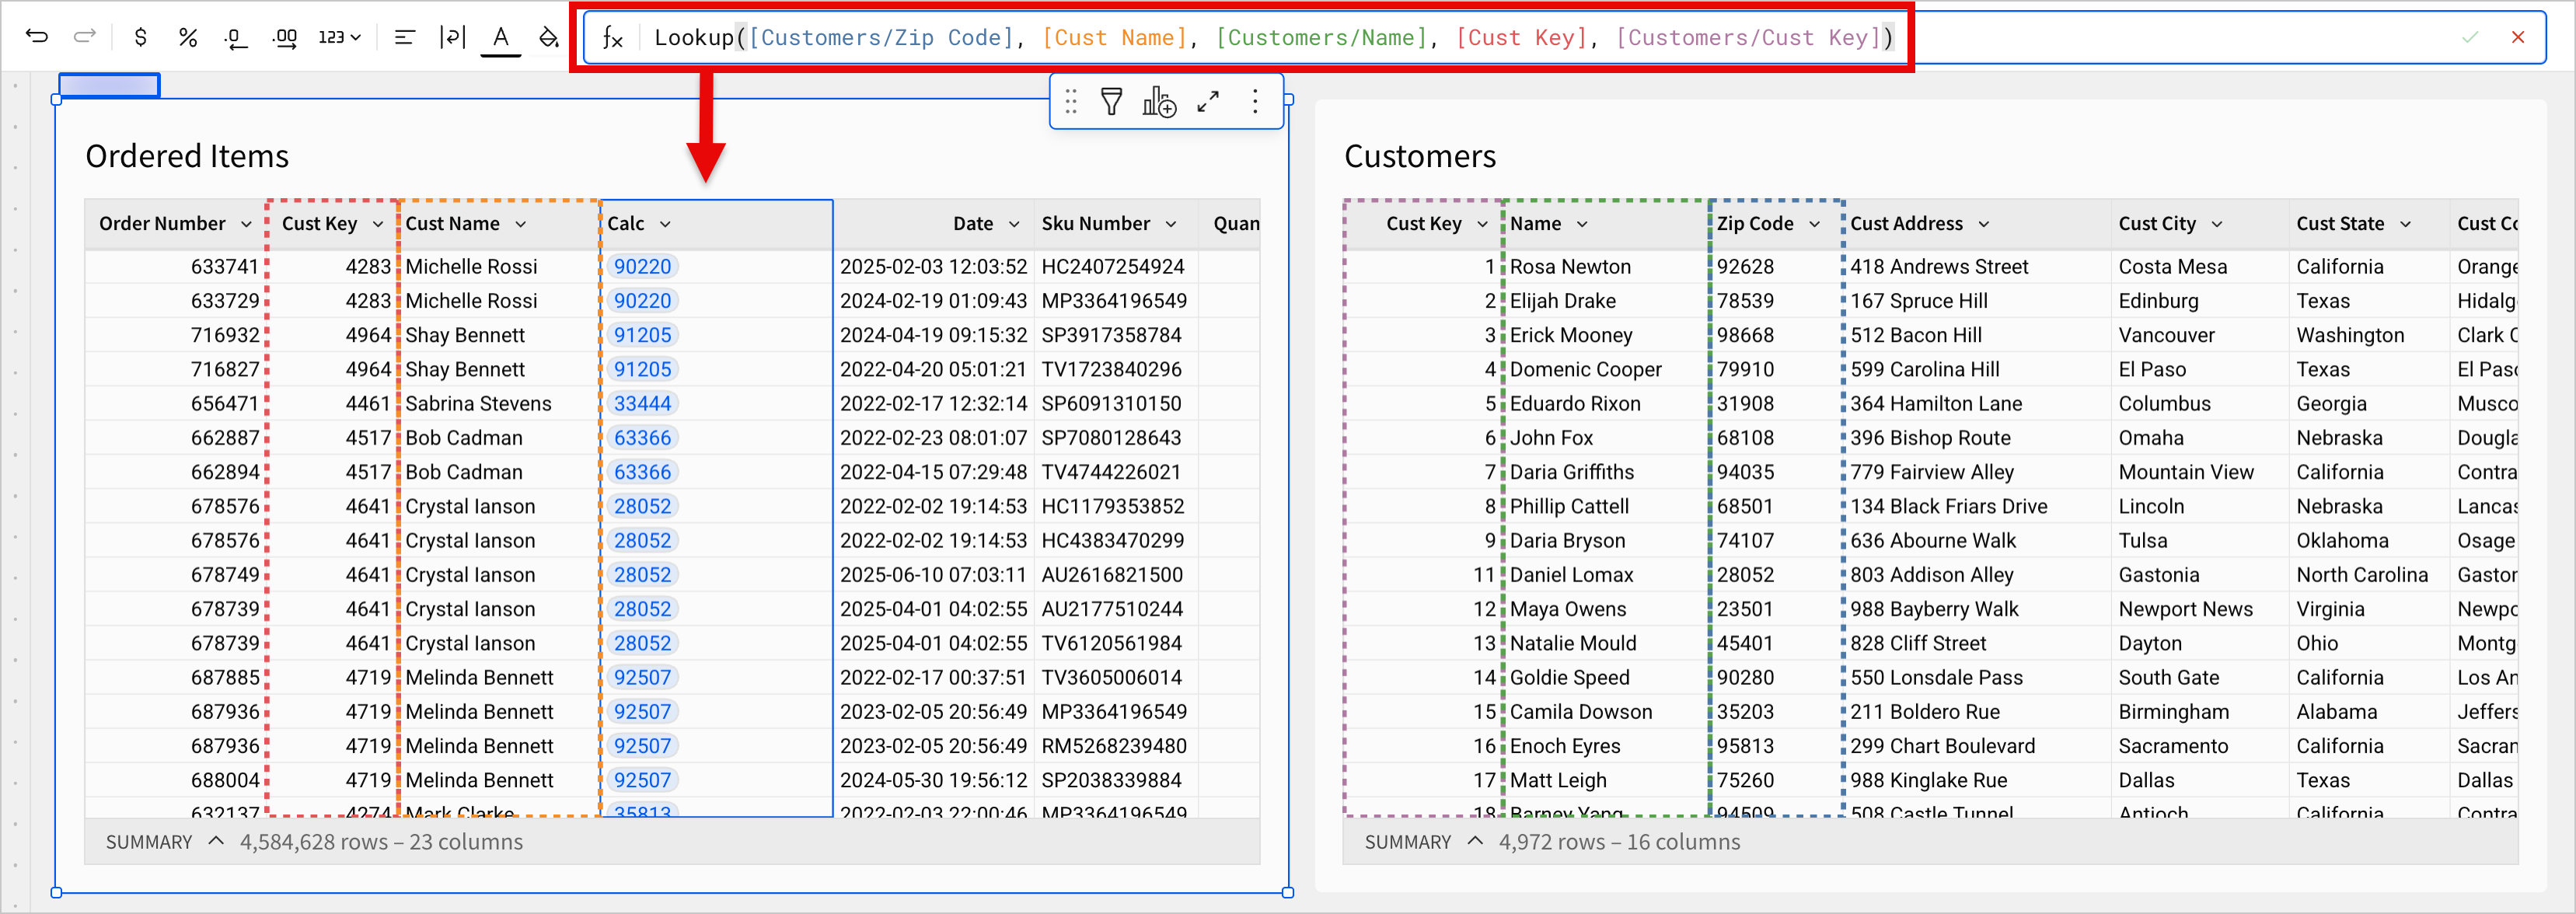Image resolution: width=2576 pixels, height=914 pixels.
Task: Select the Mountain View city cell
Action: pos(2200,472)
